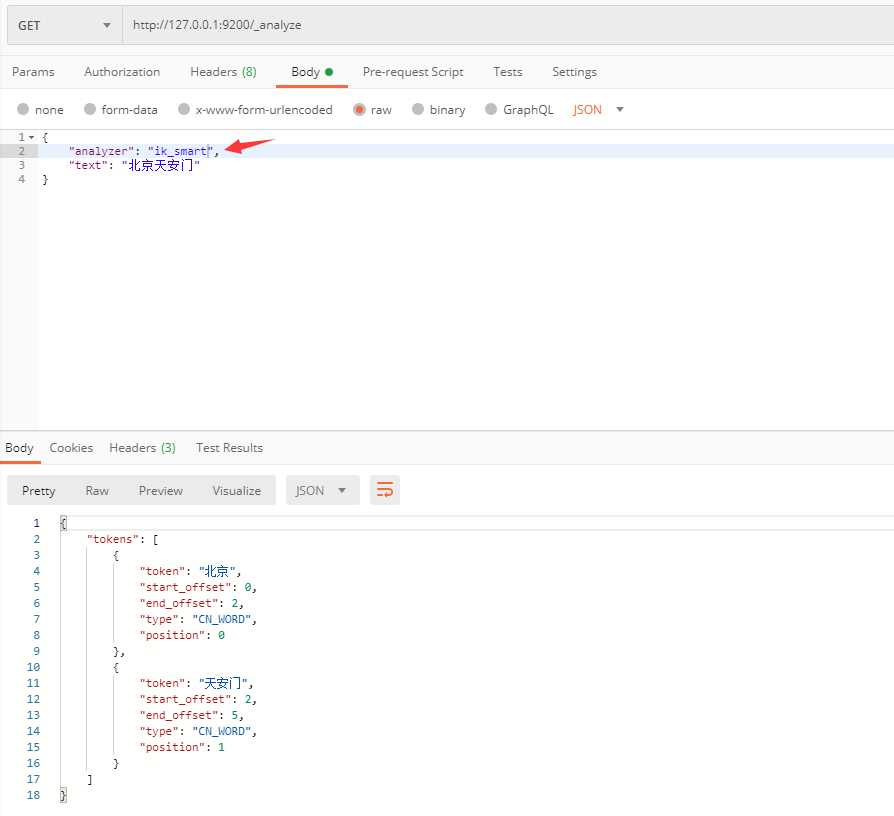Open the Authorization tab
This screenshot has width=894, height=816.
[x=122, y=72]
